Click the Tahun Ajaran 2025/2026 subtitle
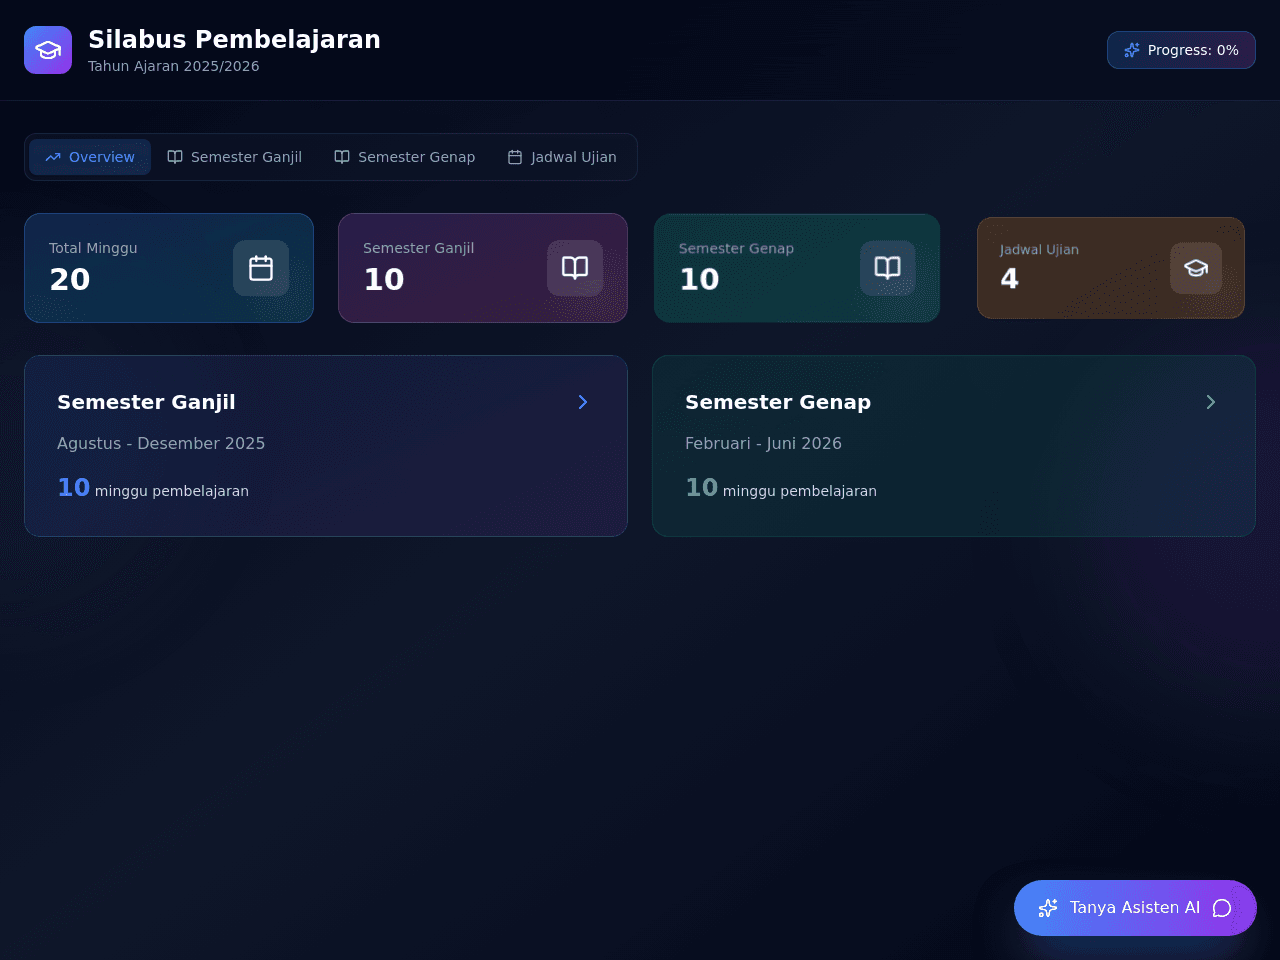Image resolution: width=1280 pixels, height=960 pixels. [174, 66]
